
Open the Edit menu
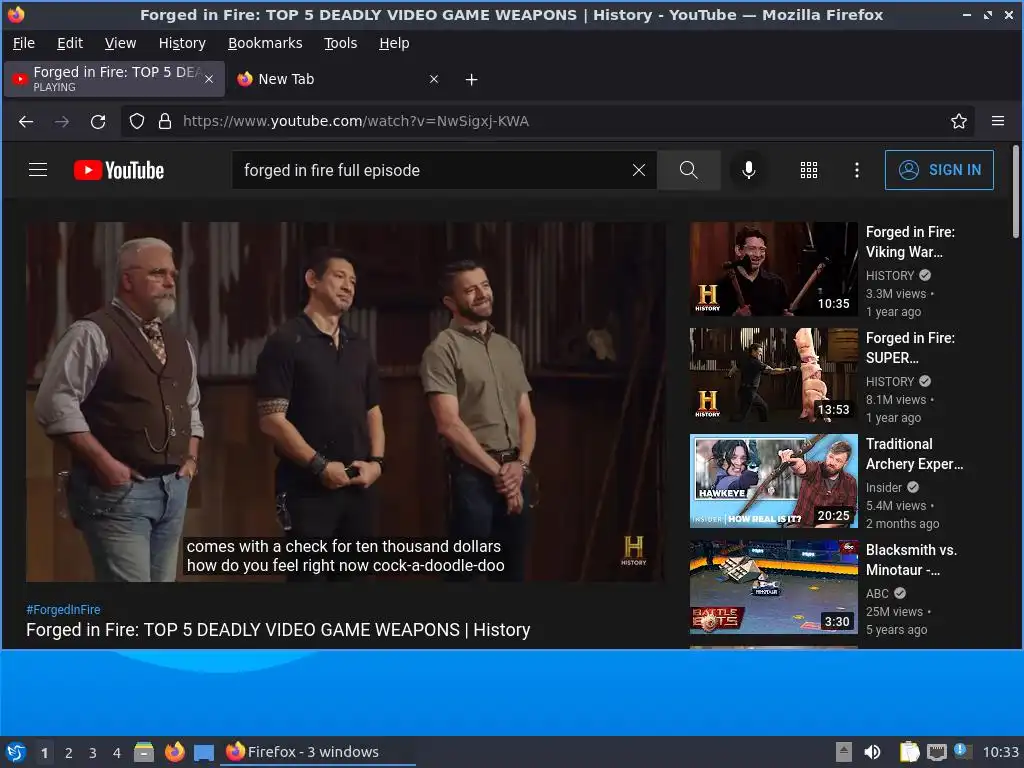69,43
